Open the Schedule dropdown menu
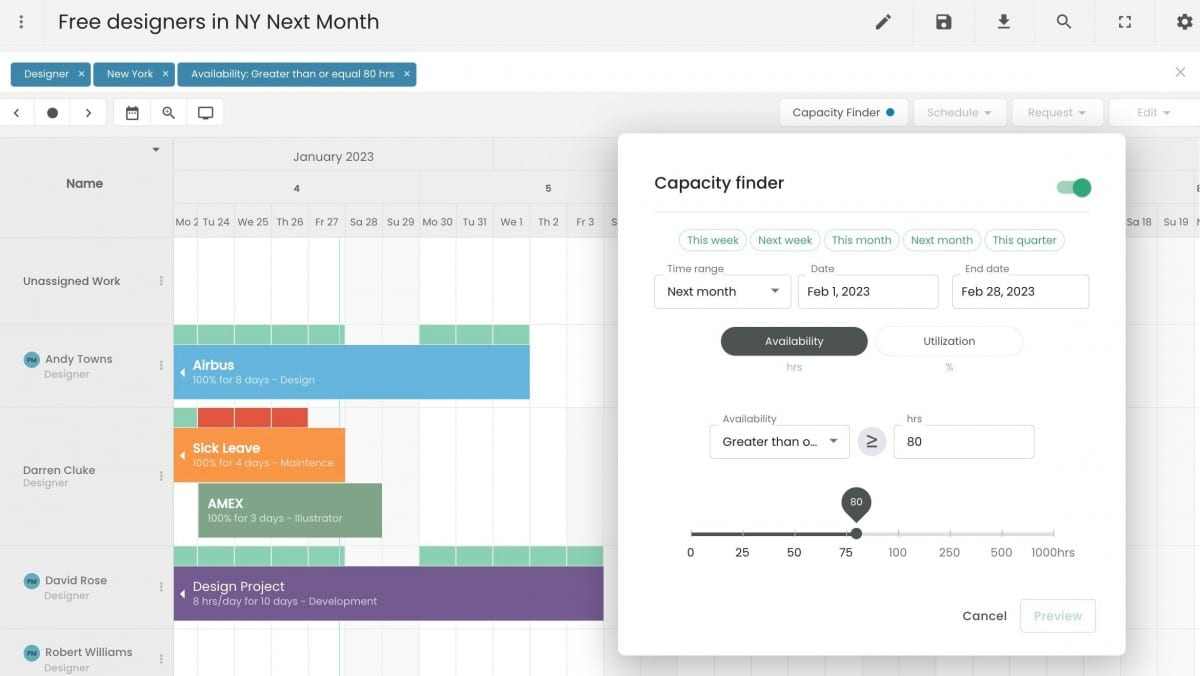This screenshot has height=676, width=1200. (x=958, y=113)
